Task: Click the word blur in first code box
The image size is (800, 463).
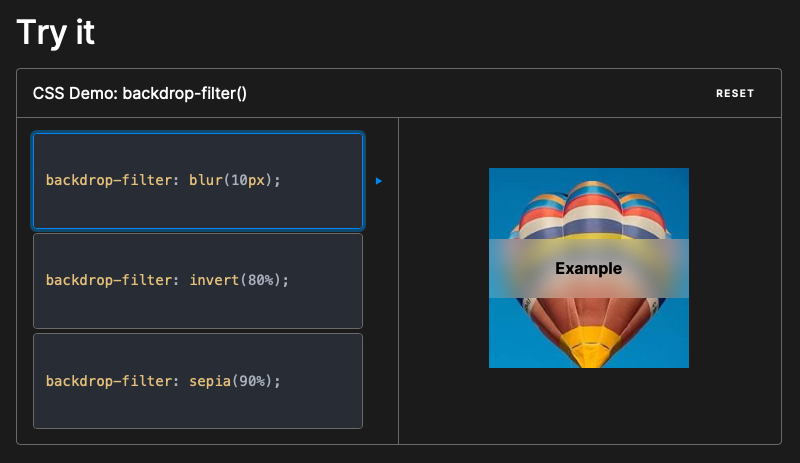Action: (206, 180)
